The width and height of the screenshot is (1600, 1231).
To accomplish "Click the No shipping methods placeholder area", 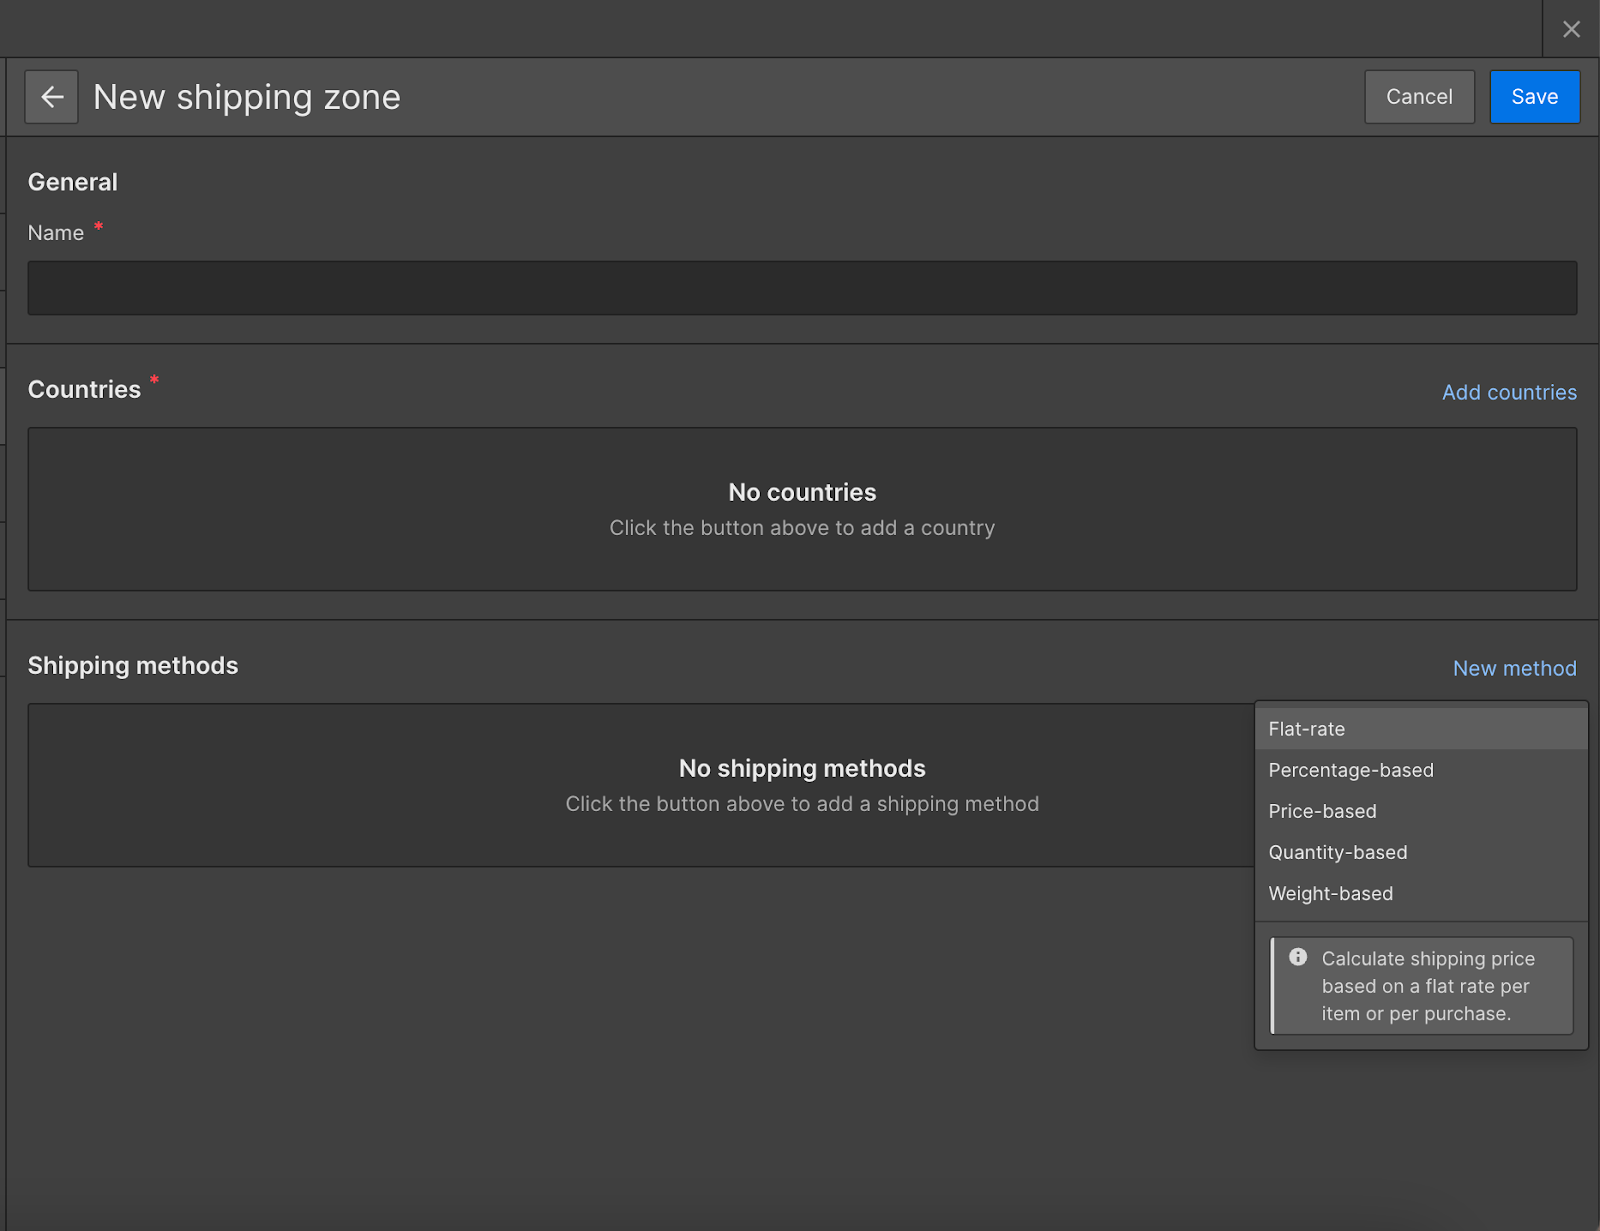I will (640, 785).
